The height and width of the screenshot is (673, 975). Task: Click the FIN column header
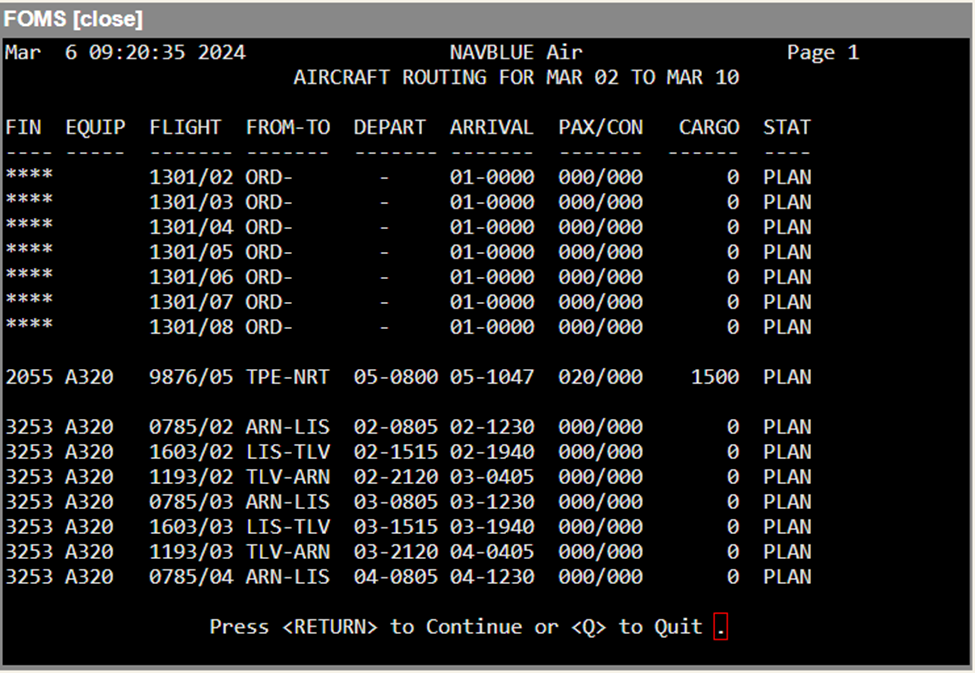[x=23, y=127]
